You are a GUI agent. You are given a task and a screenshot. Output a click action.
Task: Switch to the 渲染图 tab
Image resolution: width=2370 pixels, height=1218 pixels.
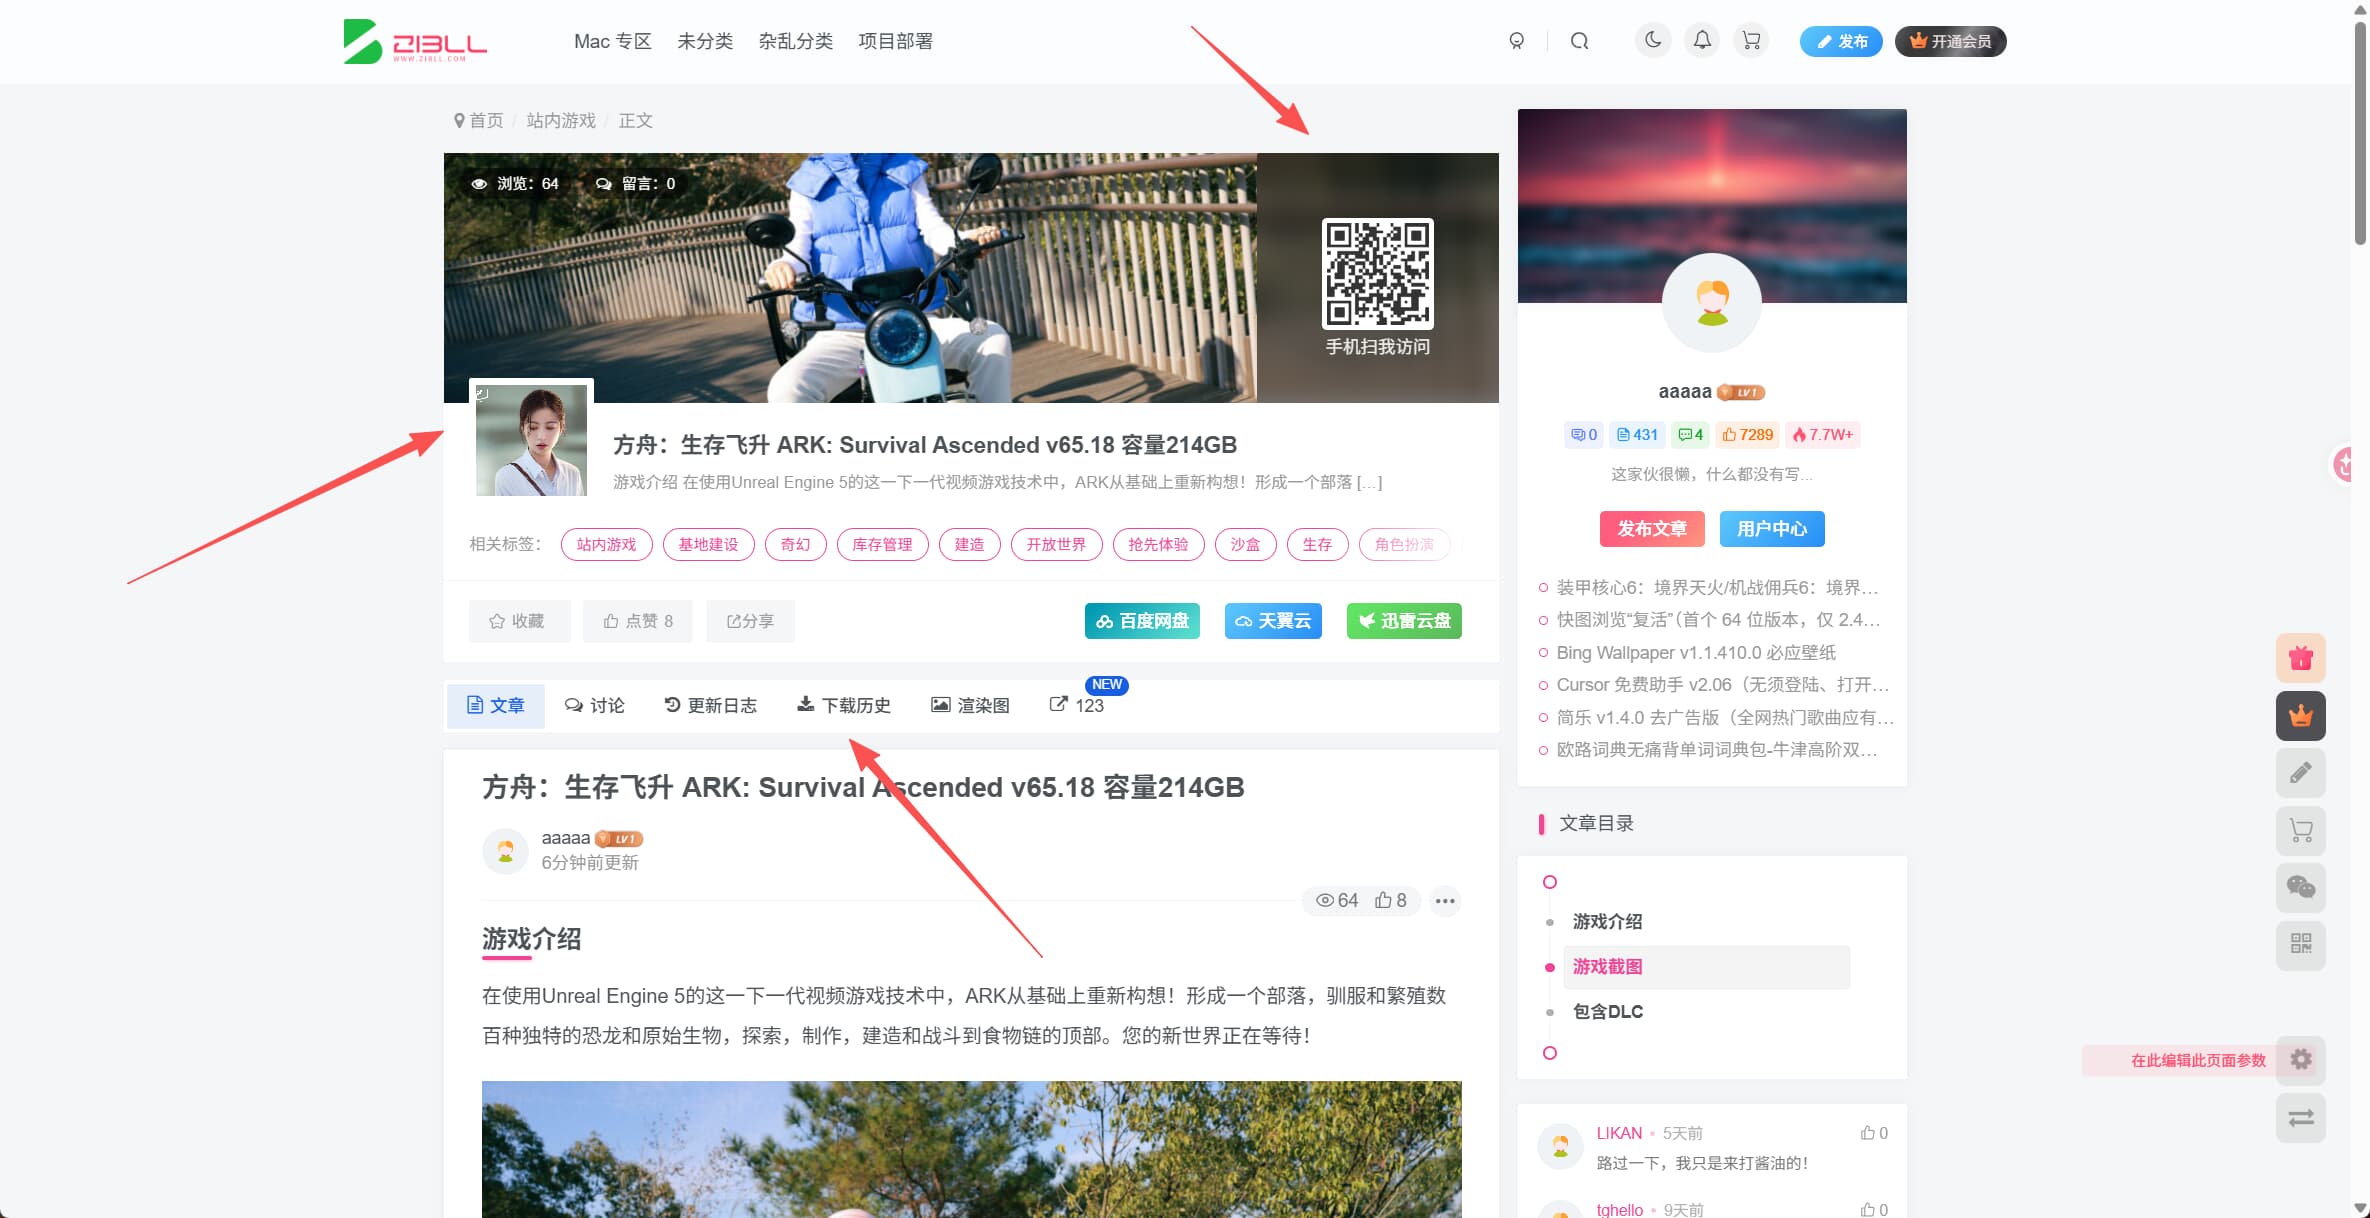click(970, 706)
